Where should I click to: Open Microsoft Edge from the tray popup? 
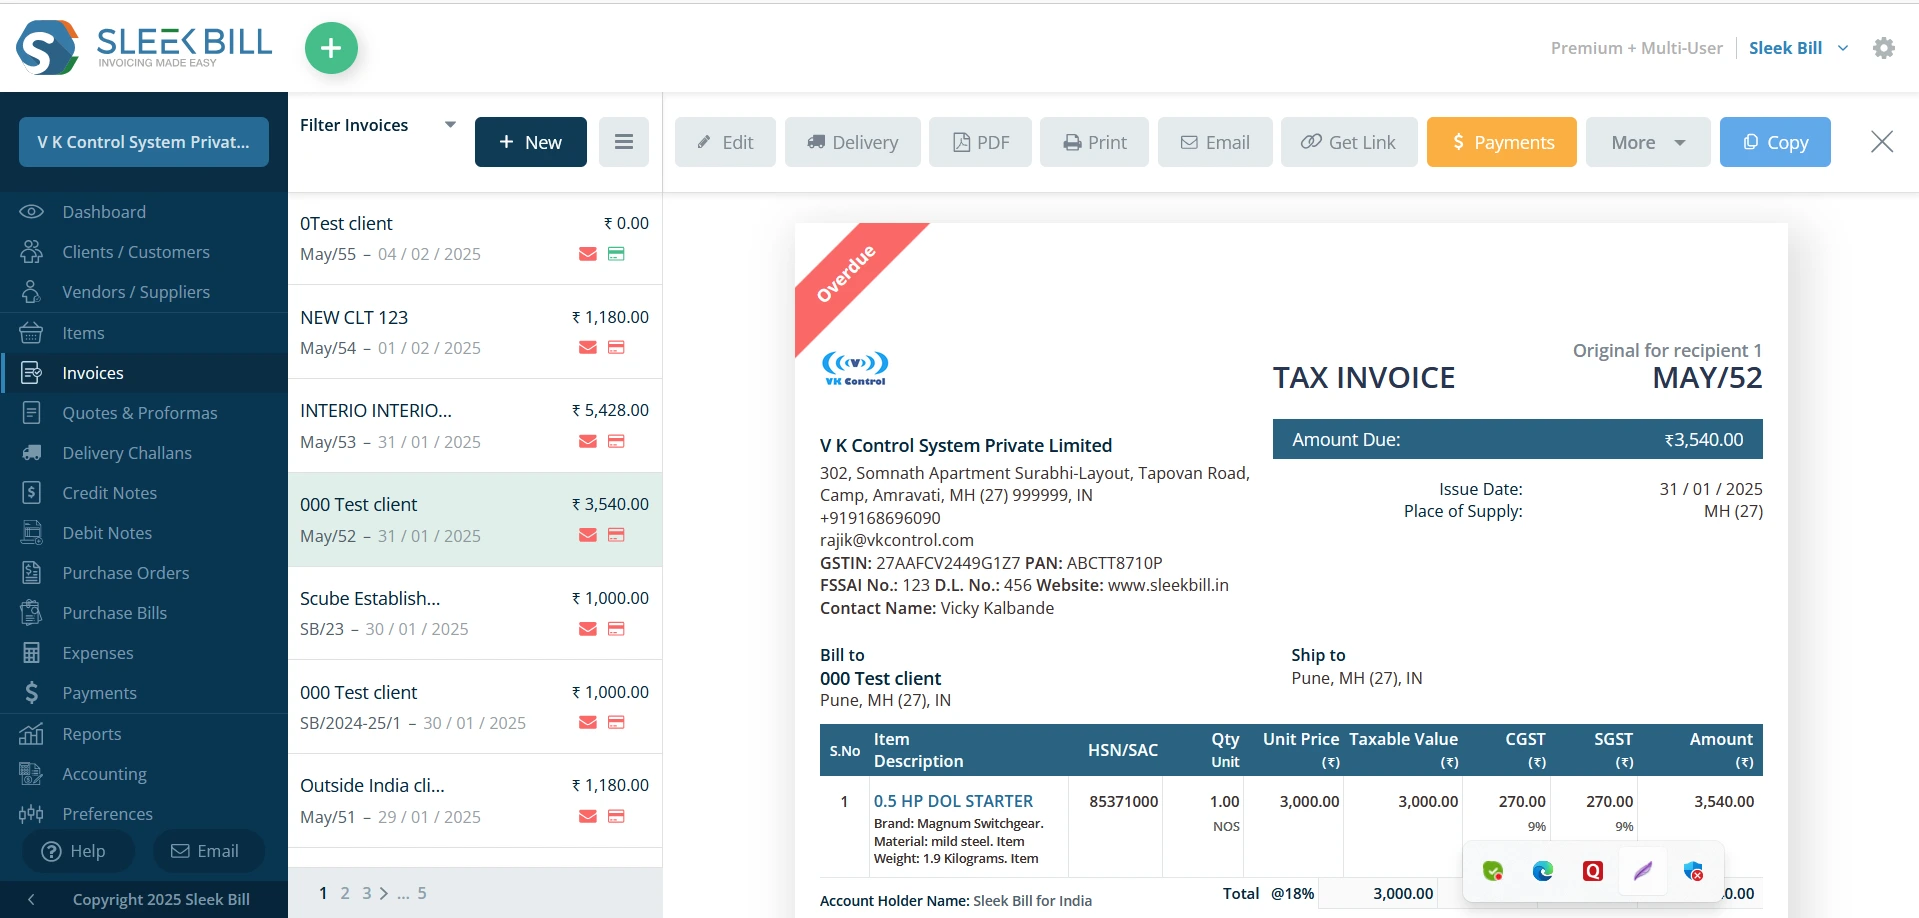click(1543, 871)
